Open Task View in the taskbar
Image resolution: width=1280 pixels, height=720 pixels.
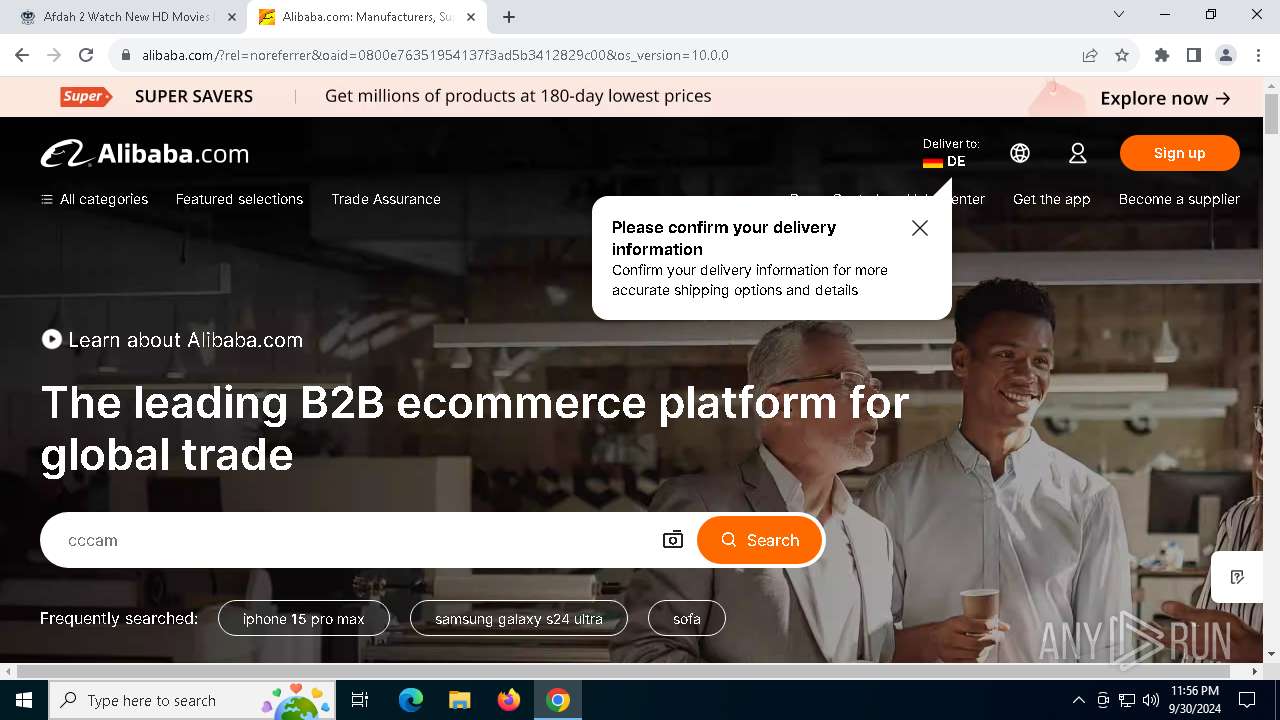click(x=361, y=700)
